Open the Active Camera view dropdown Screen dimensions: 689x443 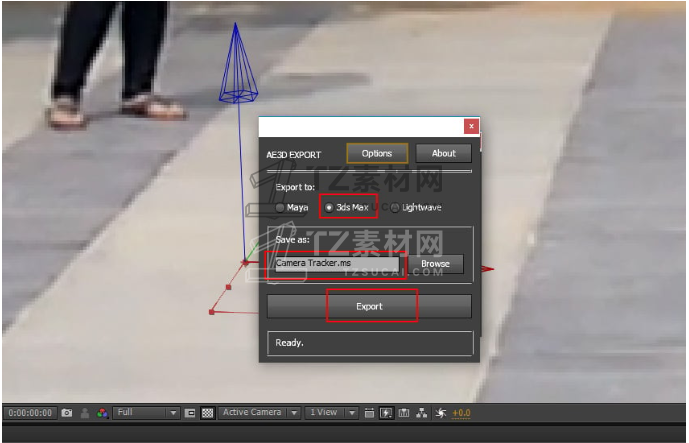click(259, 413)
